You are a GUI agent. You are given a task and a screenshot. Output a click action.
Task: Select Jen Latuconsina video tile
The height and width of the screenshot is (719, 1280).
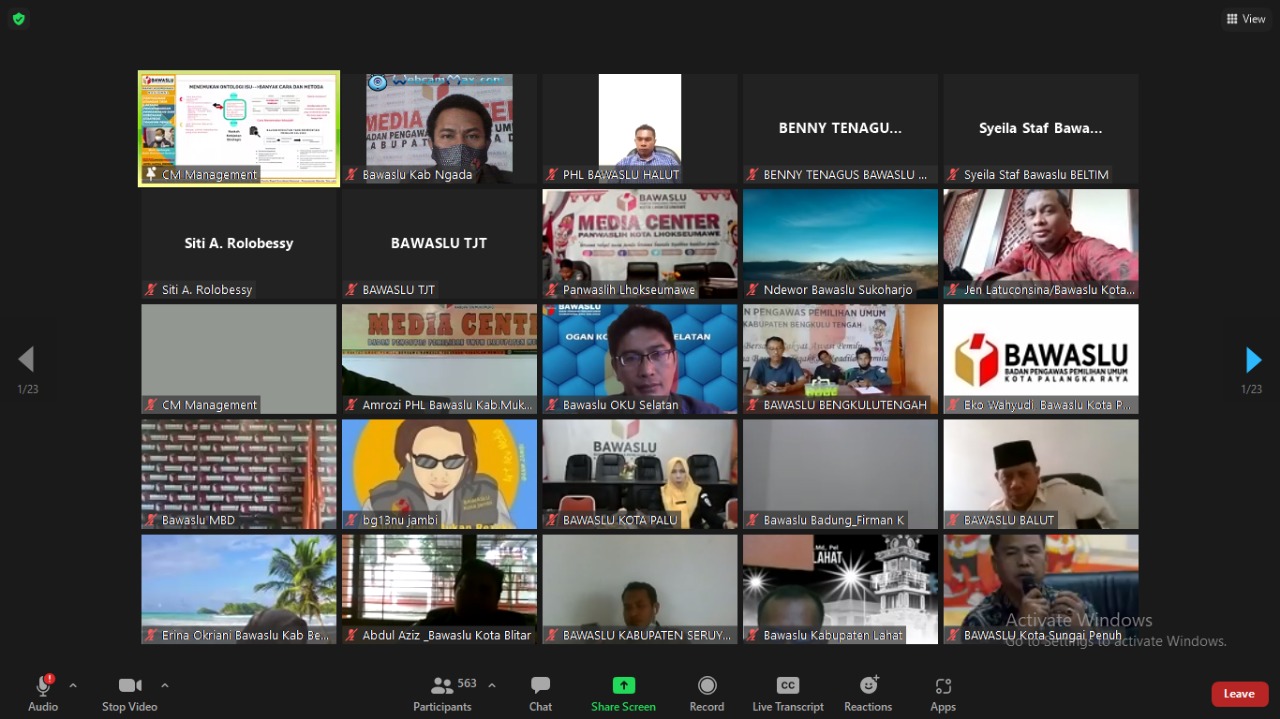pos(1041,244)
